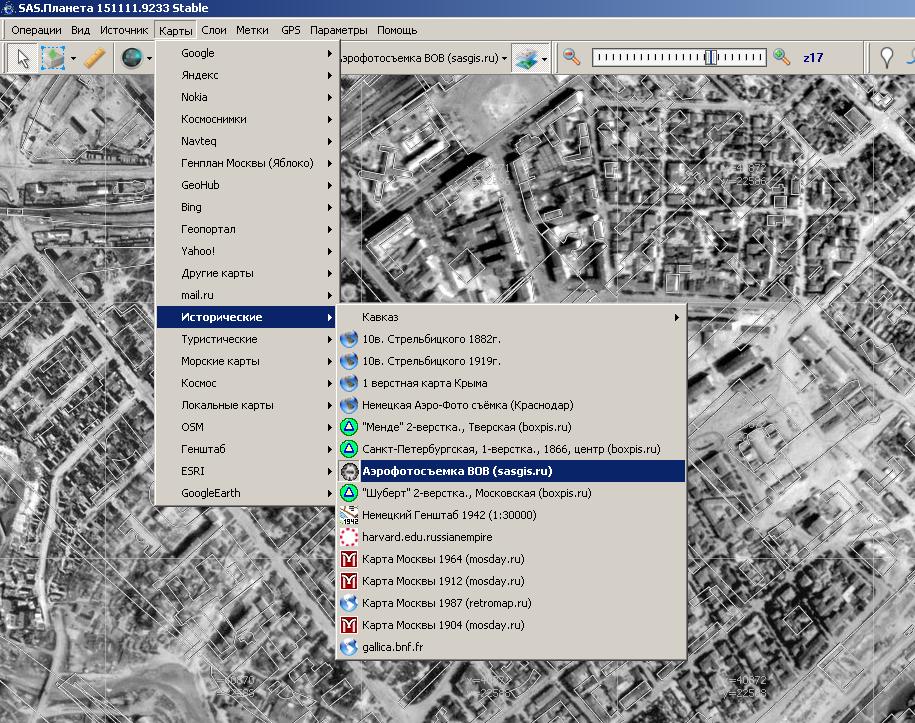Expand the Геопортал submenu

click(x=247, y=229)
